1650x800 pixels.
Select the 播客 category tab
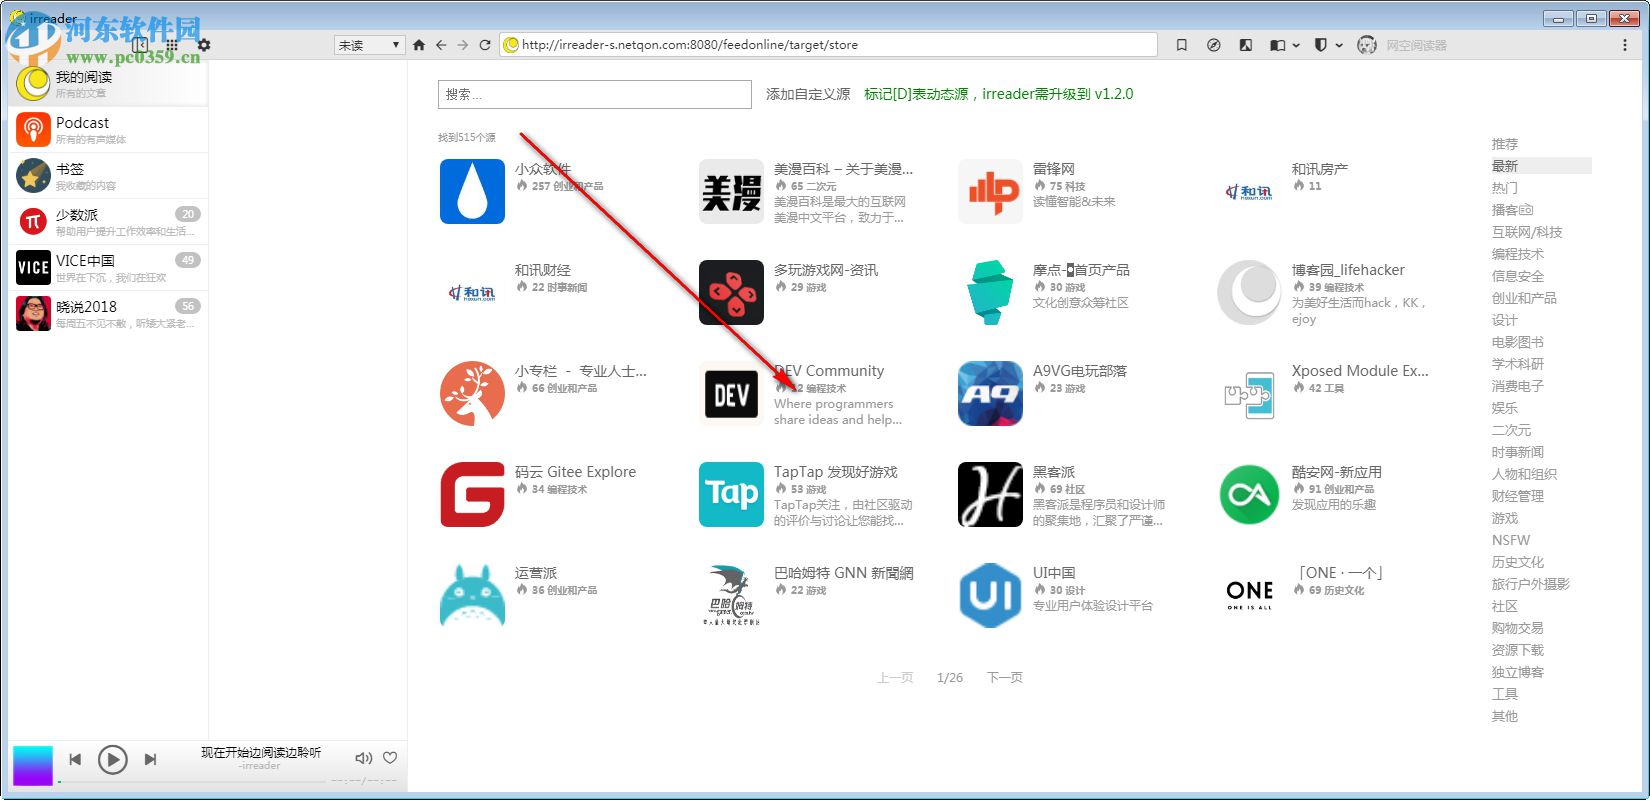(1512, 210)
